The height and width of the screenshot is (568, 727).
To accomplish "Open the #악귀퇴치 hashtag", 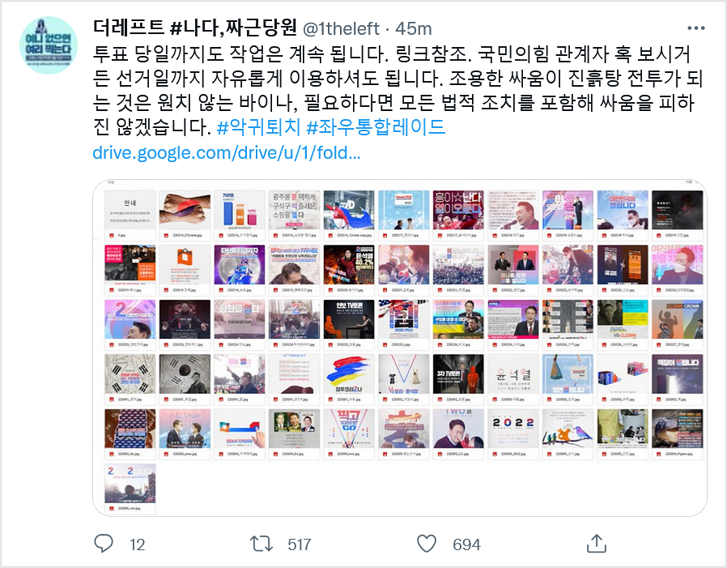I will (259, 127).
